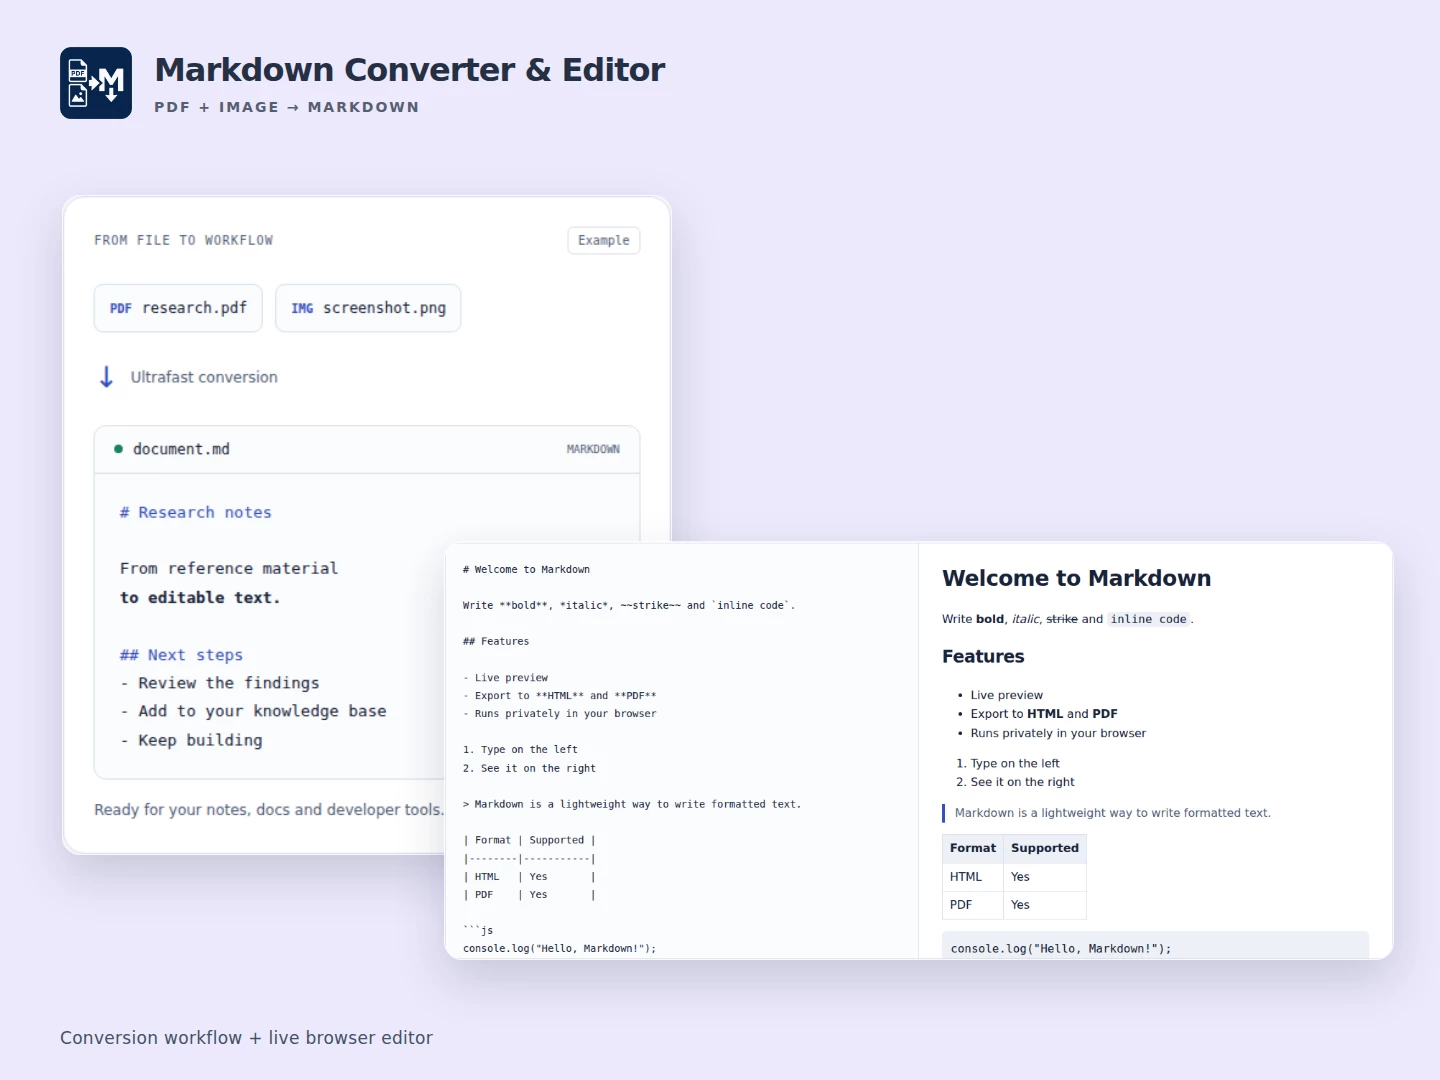This screenshot has height=1080, width=1440.
Task: Click the code block in preview pane
Action: [x=1155, y=946]
